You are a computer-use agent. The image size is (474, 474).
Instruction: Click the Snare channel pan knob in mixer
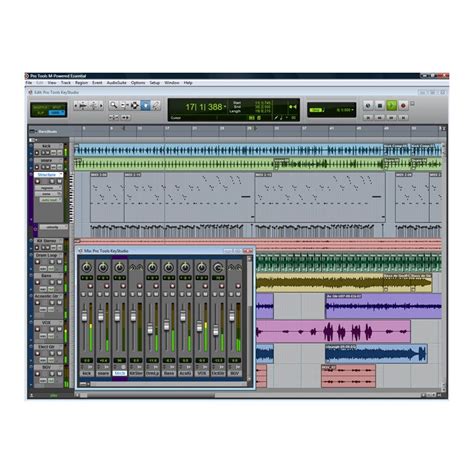(x=103, y=267)
